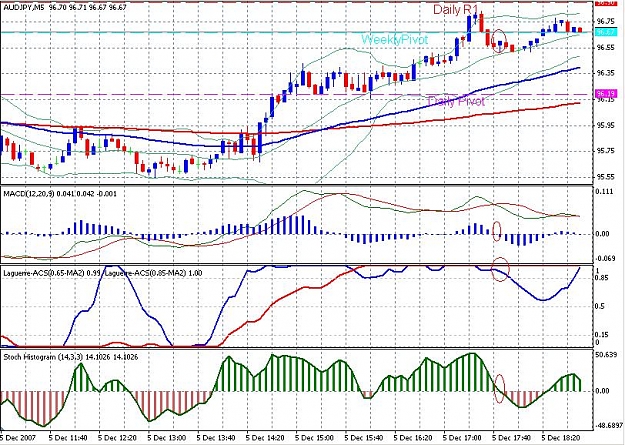Click the 0.00 value on MACD scale
The image size is (625, 445).
604,234
